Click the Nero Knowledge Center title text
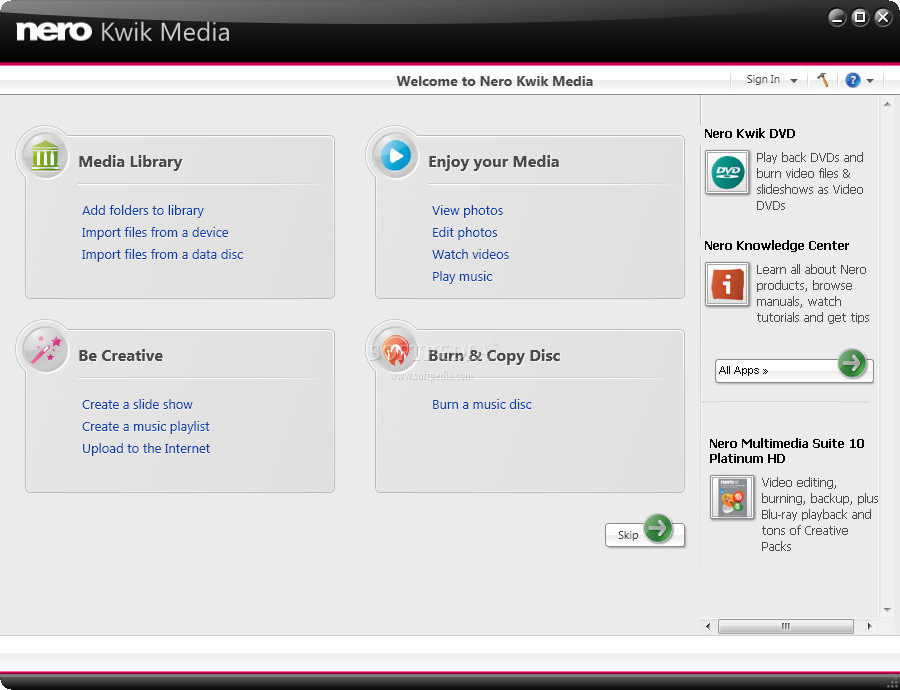Screen dimensions: 900x690 coord(777,245)
